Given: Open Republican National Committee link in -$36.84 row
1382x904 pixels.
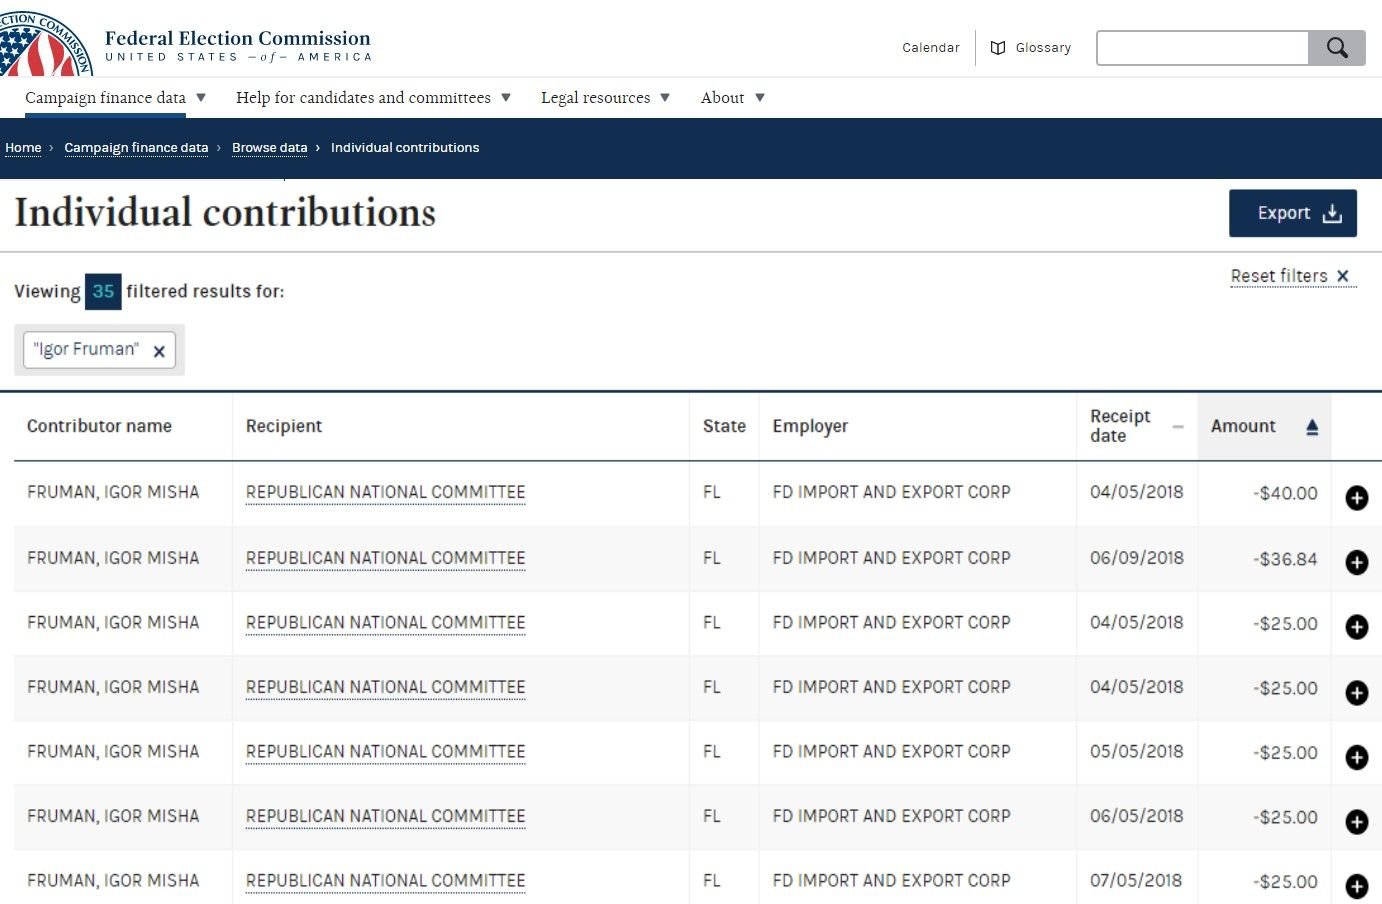Looking at the screenshot, I should (x=386, y=558).
